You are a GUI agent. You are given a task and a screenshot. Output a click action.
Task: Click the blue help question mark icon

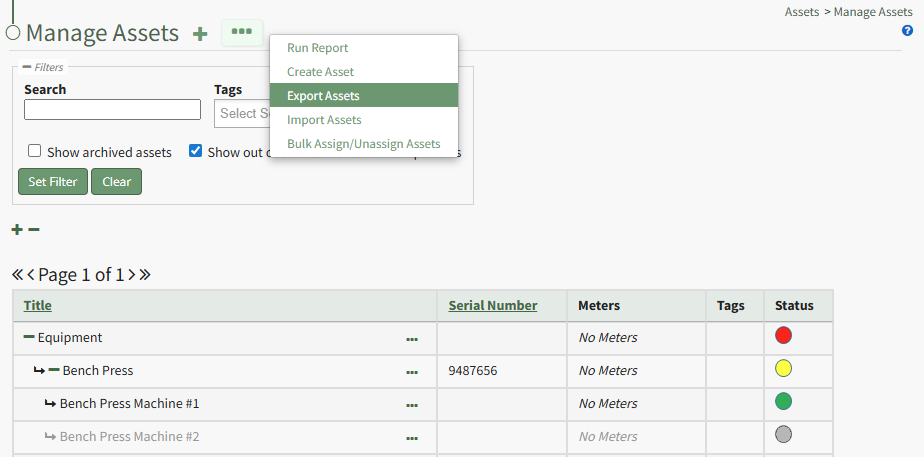coord(907,31)
